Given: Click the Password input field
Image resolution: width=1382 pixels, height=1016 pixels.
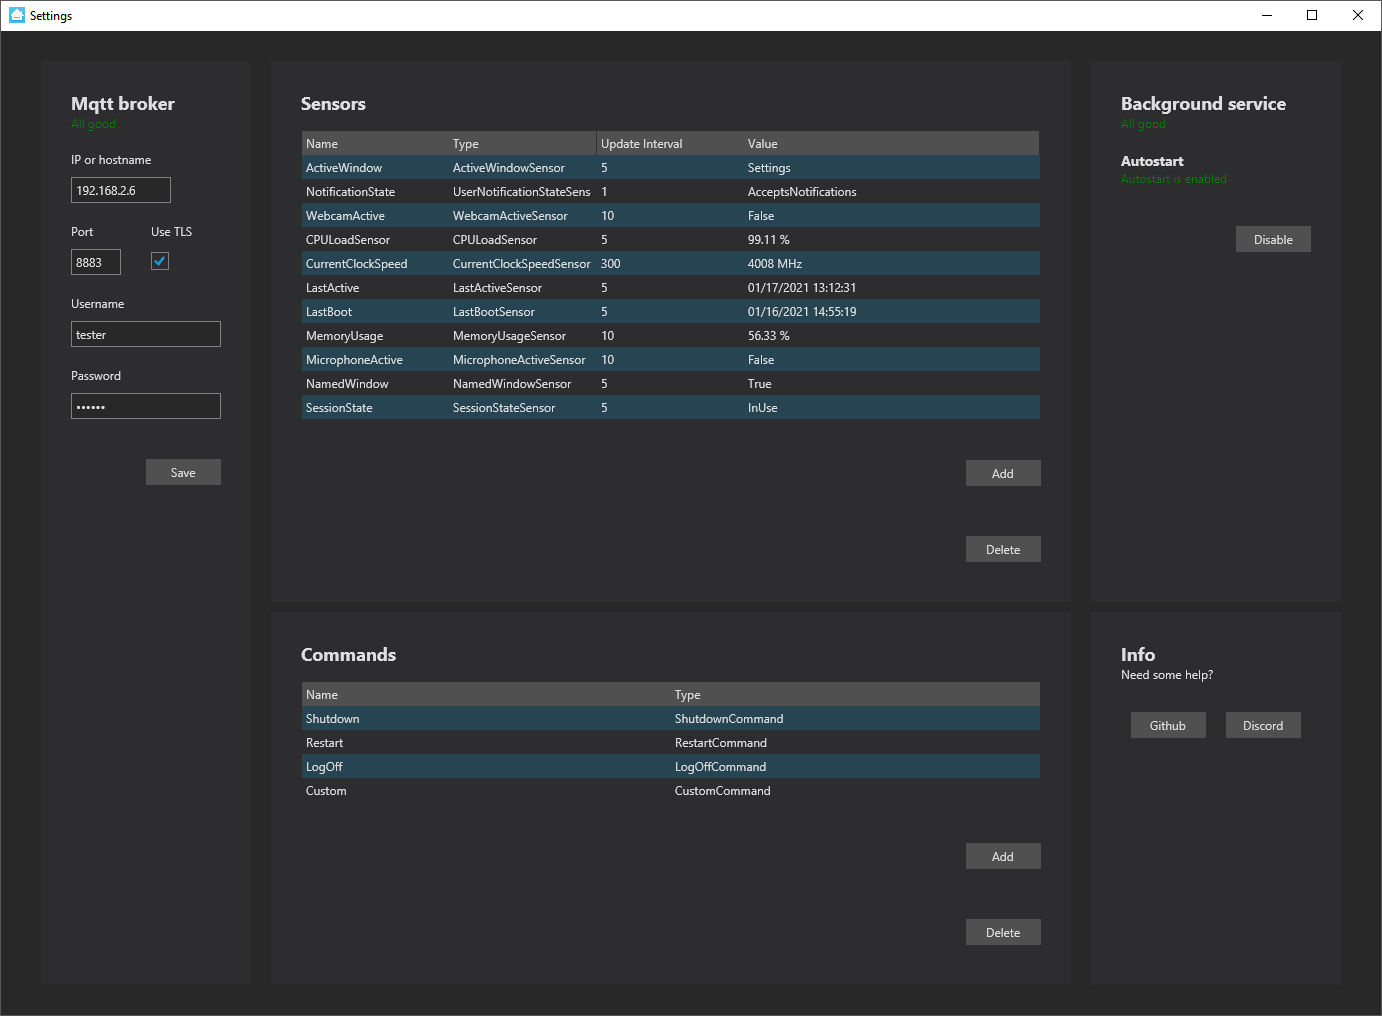Looking at the screenshot, I should coord(145,405).
